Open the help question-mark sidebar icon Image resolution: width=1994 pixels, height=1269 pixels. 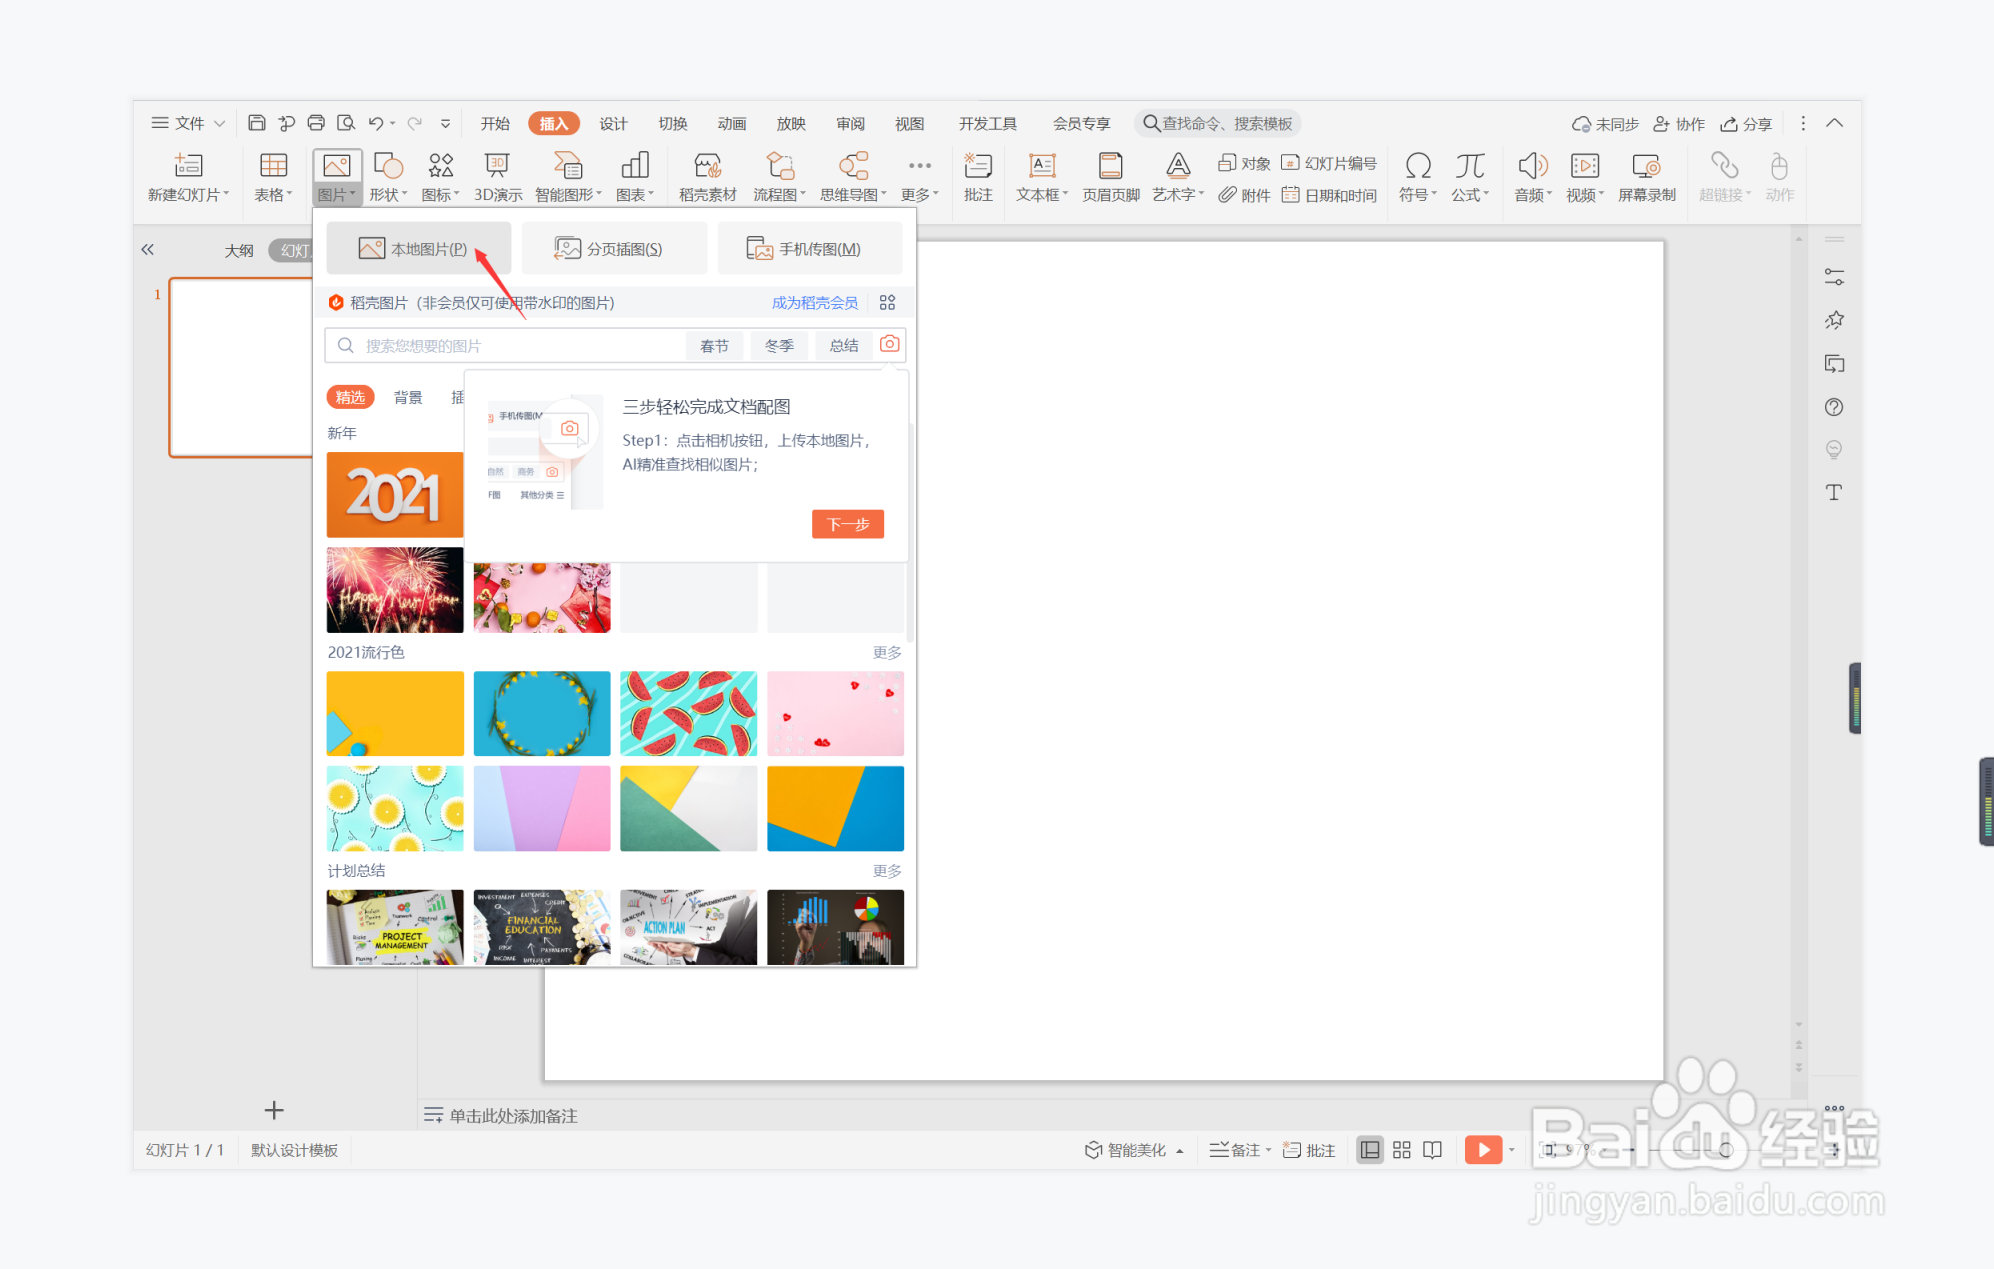(1833, 407)
